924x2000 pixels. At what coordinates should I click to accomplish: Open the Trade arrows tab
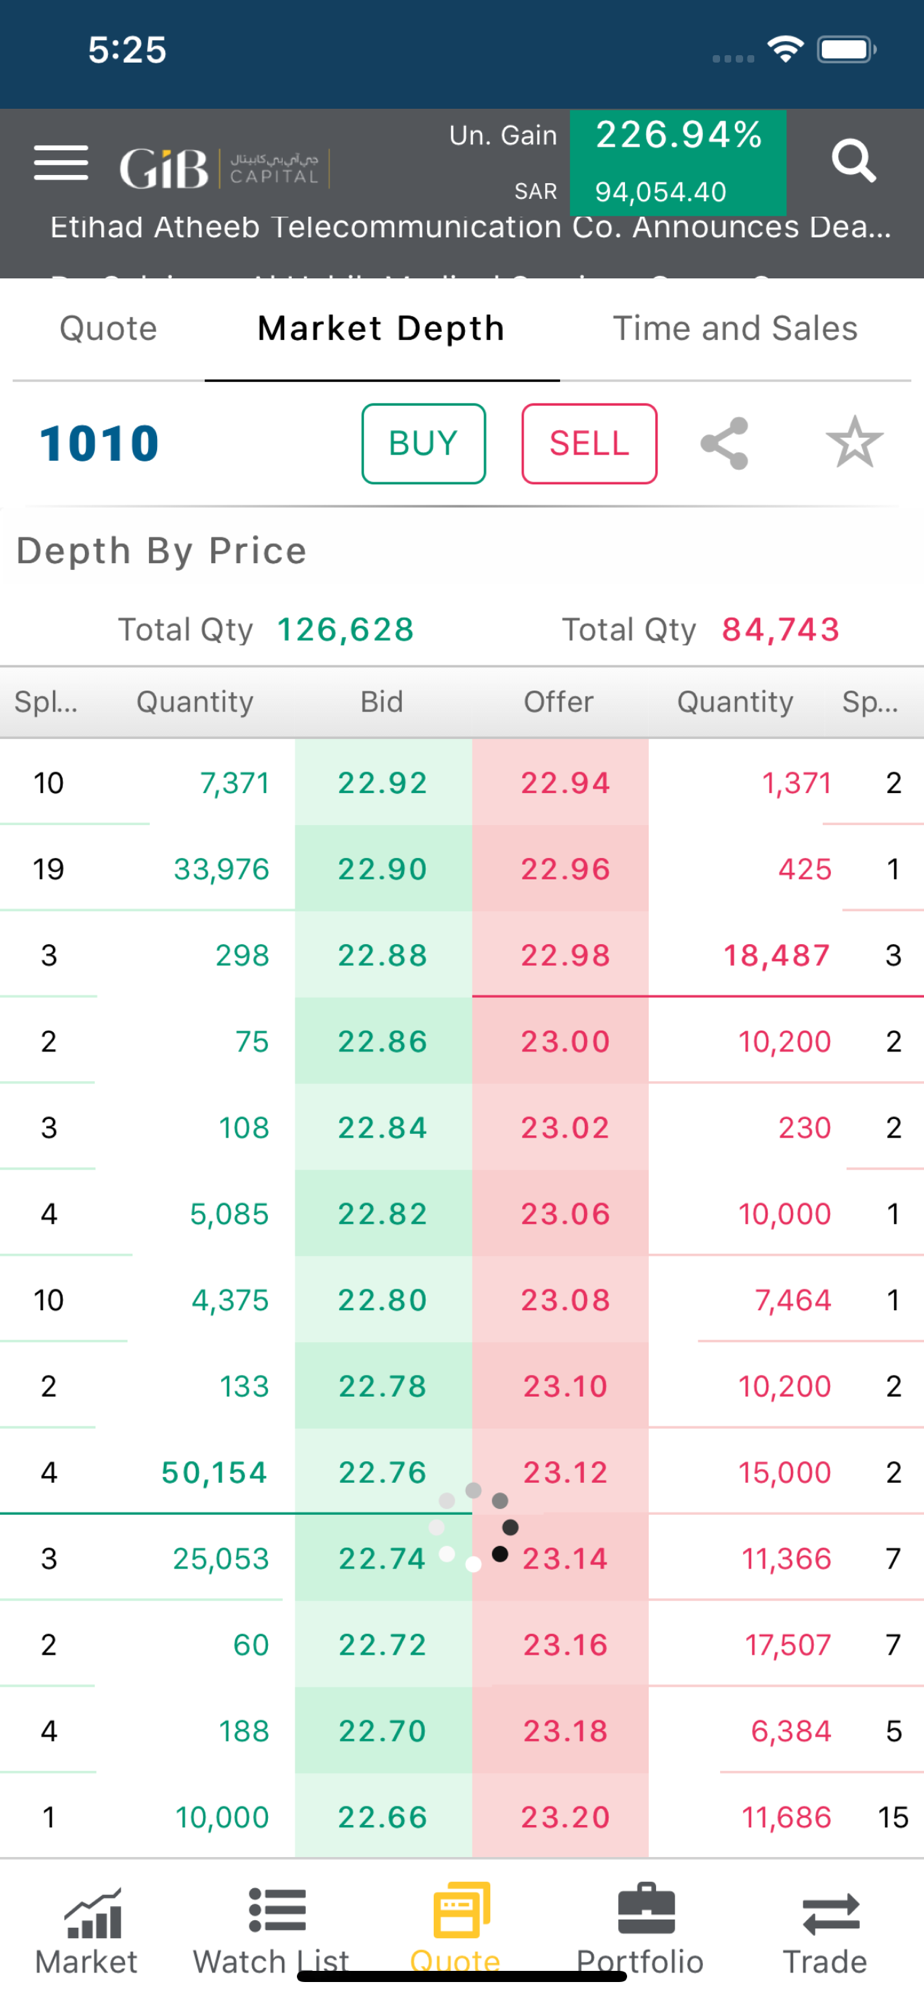[825, 1931]
